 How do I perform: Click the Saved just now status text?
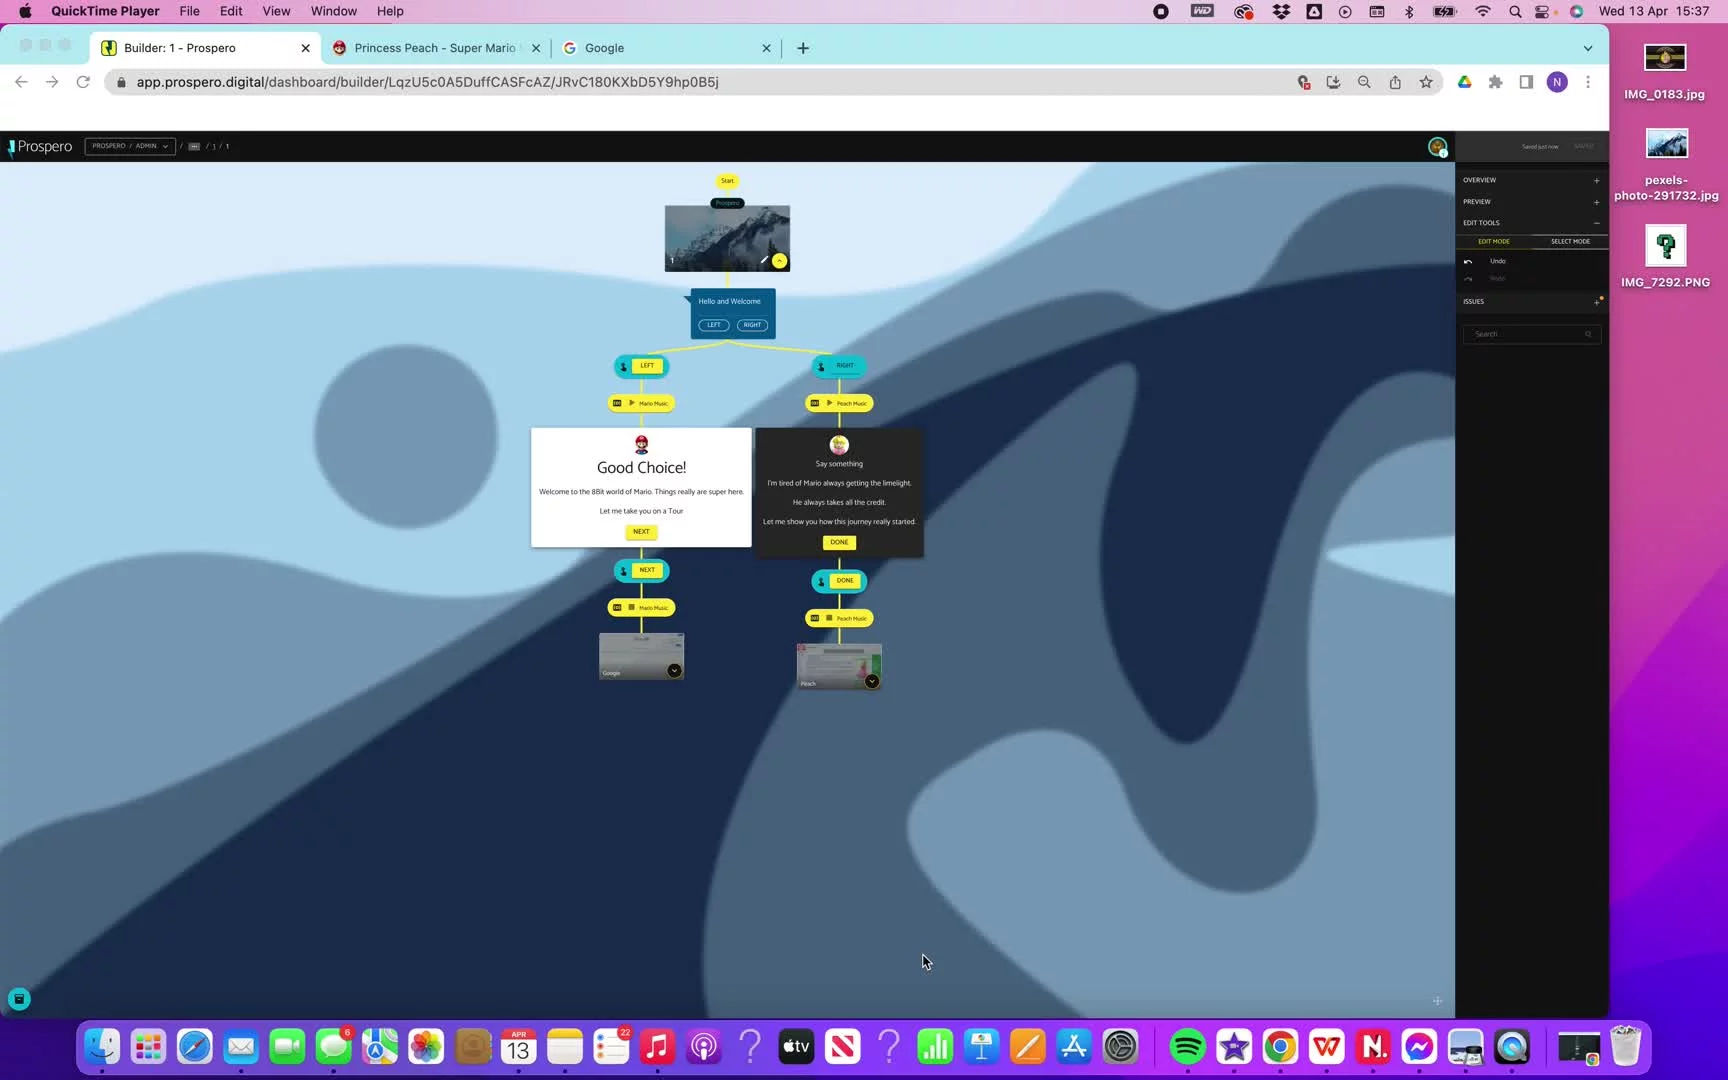1540,147
